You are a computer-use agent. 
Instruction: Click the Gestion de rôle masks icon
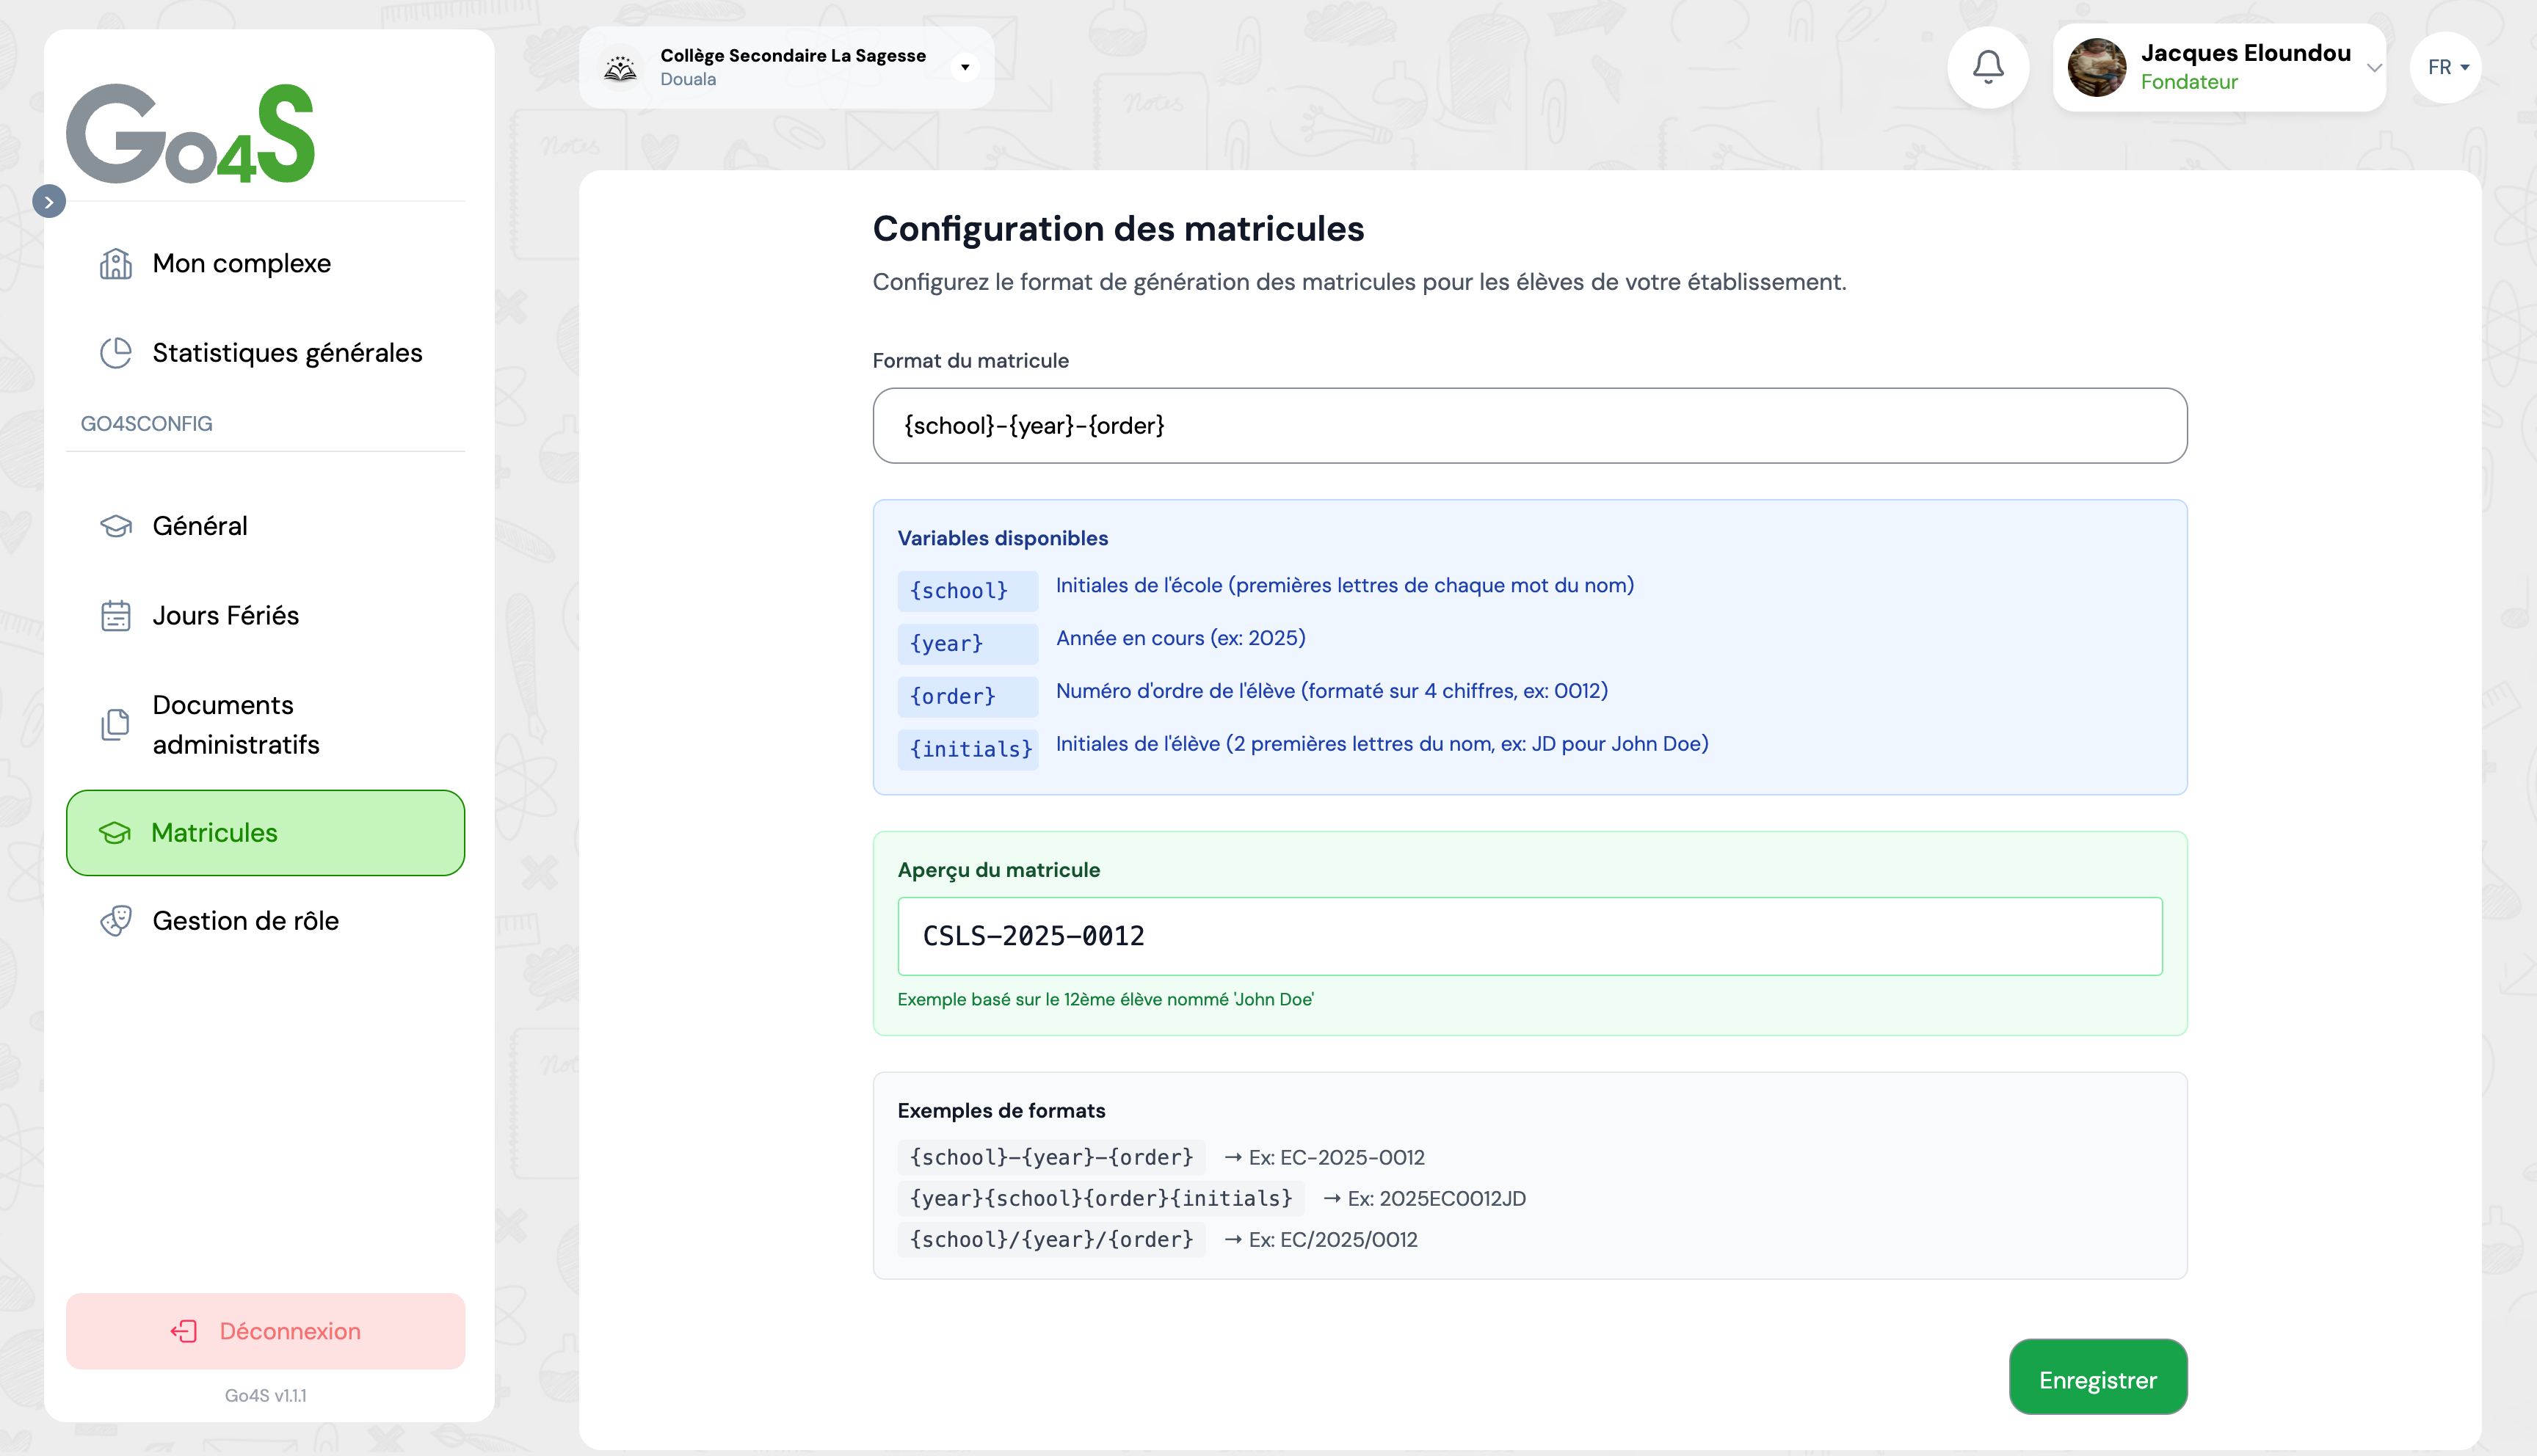(x=116, y=921)
